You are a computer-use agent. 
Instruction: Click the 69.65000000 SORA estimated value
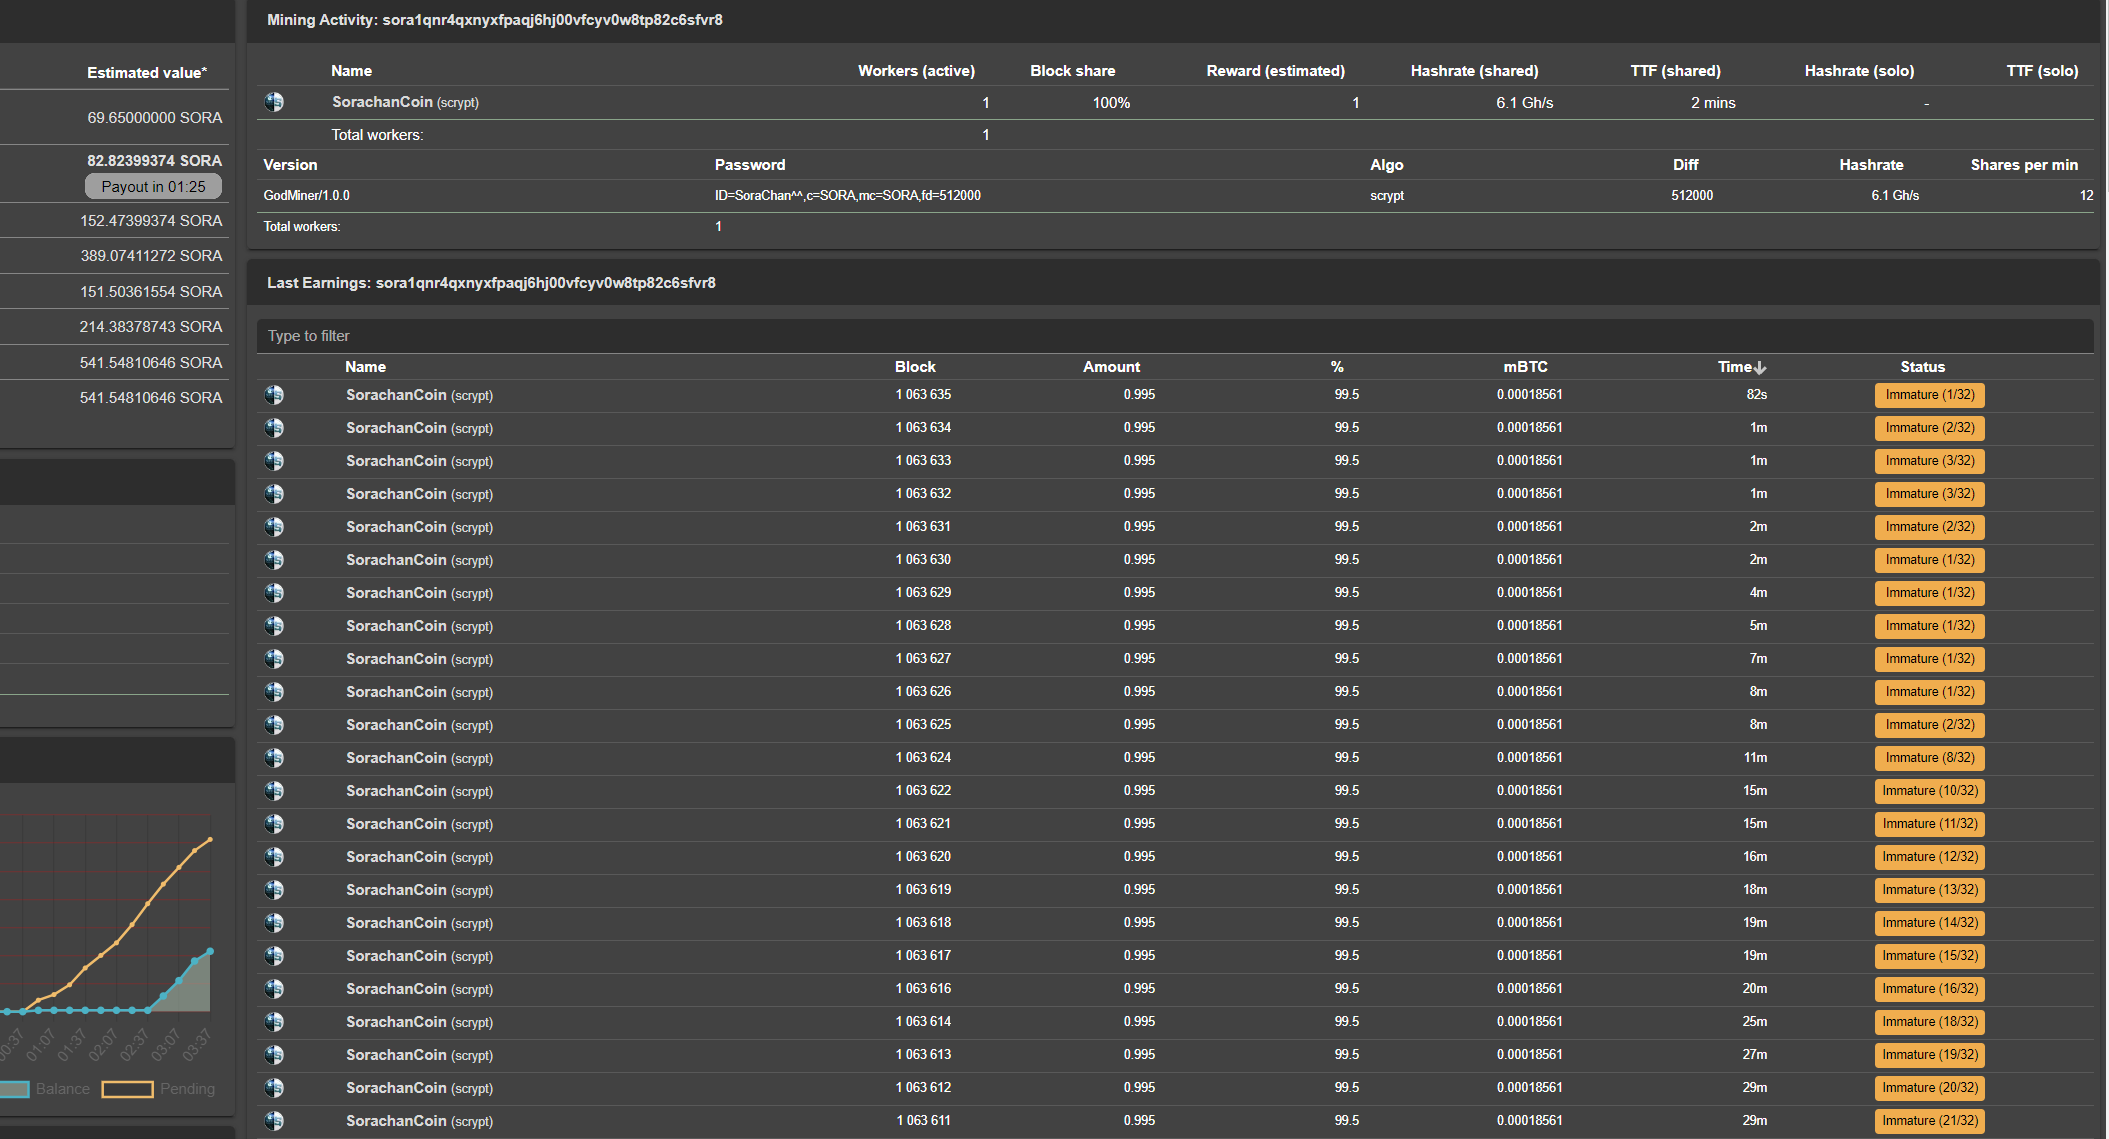pos(155,118)
